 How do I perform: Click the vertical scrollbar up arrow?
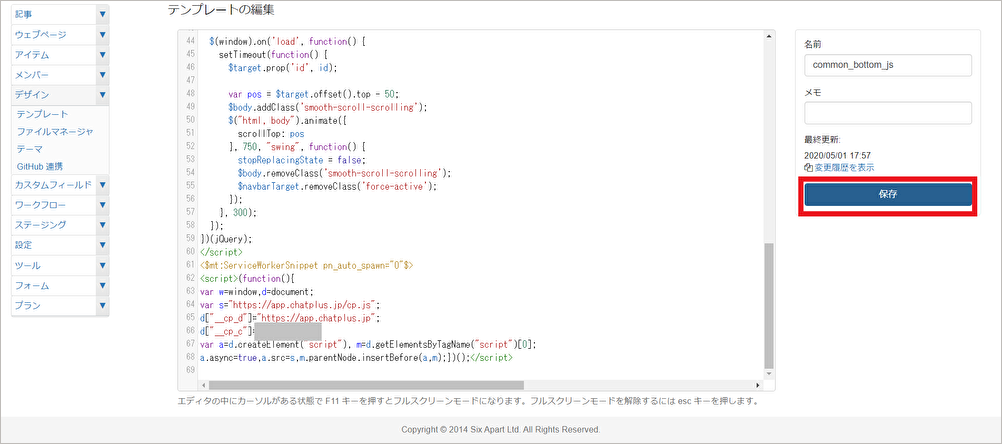point(769,35)
